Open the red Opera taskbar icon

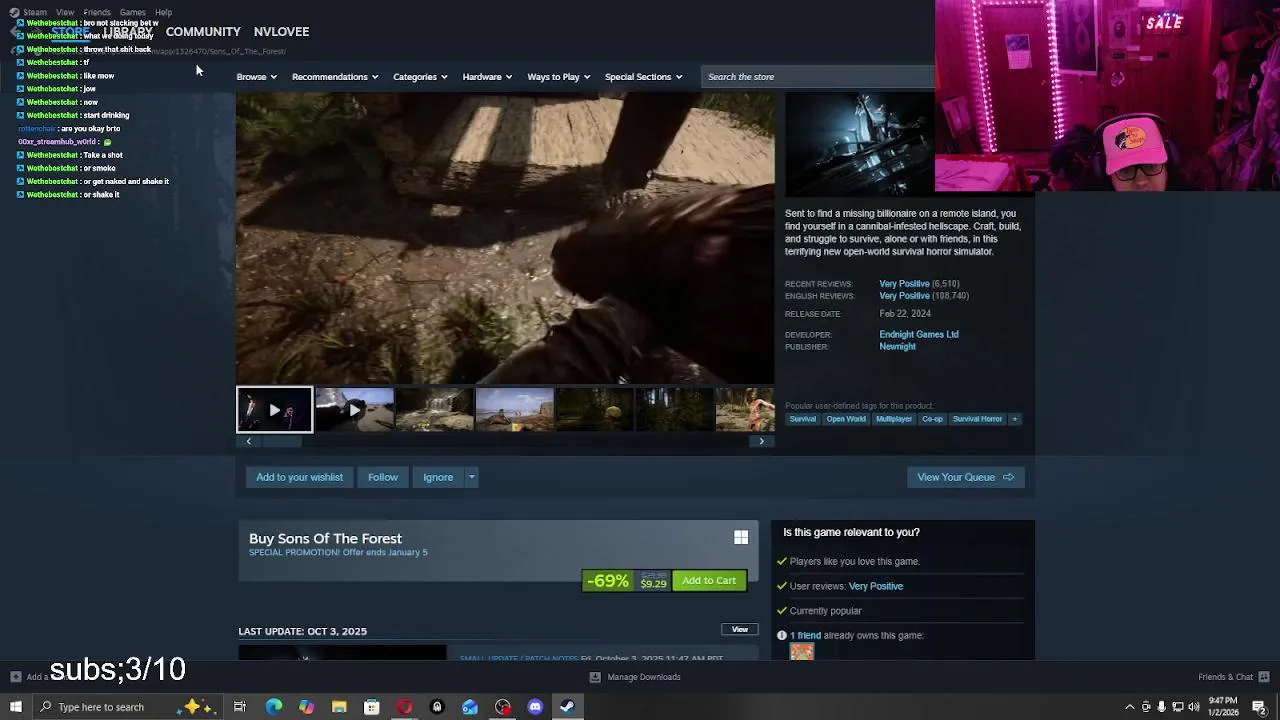[x=404, y=707]
